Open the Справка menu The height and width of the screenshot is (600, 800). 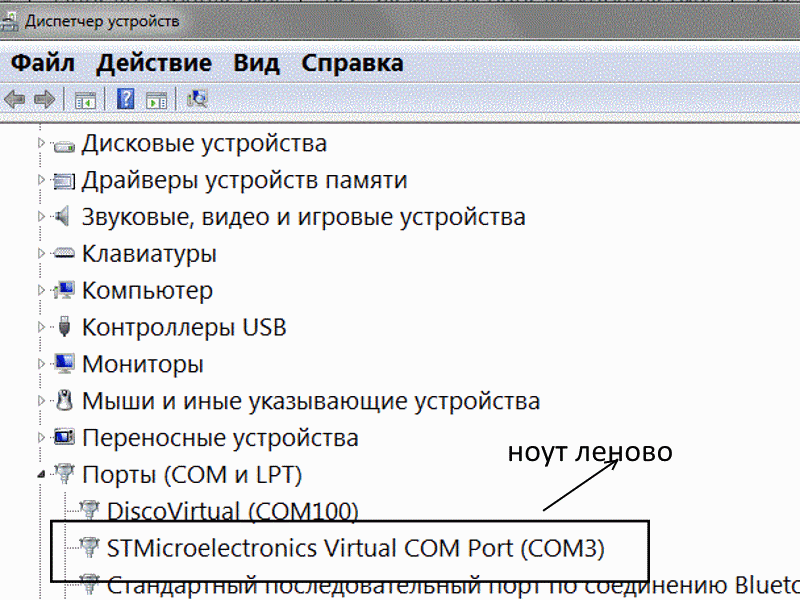coord(352,63)
